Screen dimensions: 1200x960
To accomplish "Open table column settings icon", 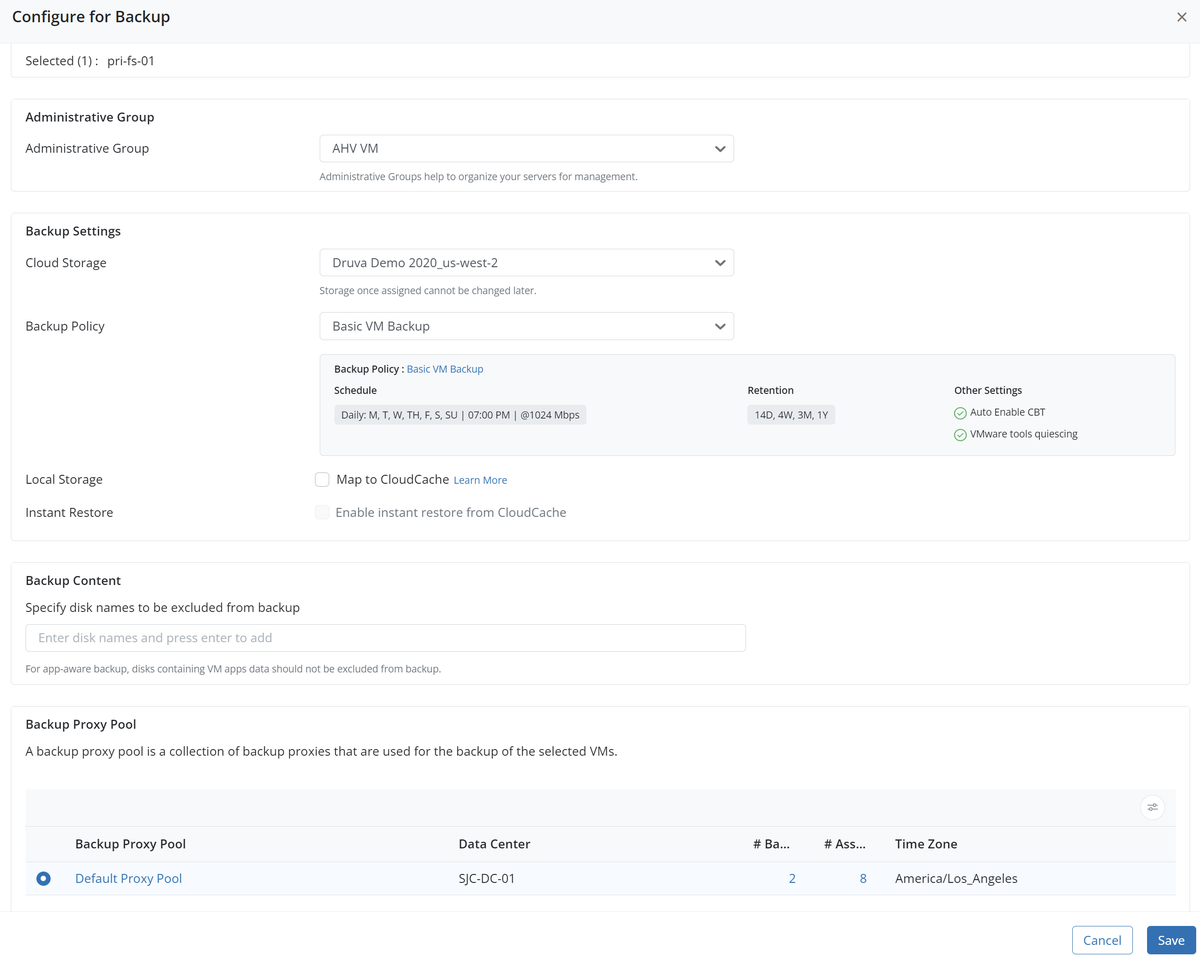I will coord(1152,807).
